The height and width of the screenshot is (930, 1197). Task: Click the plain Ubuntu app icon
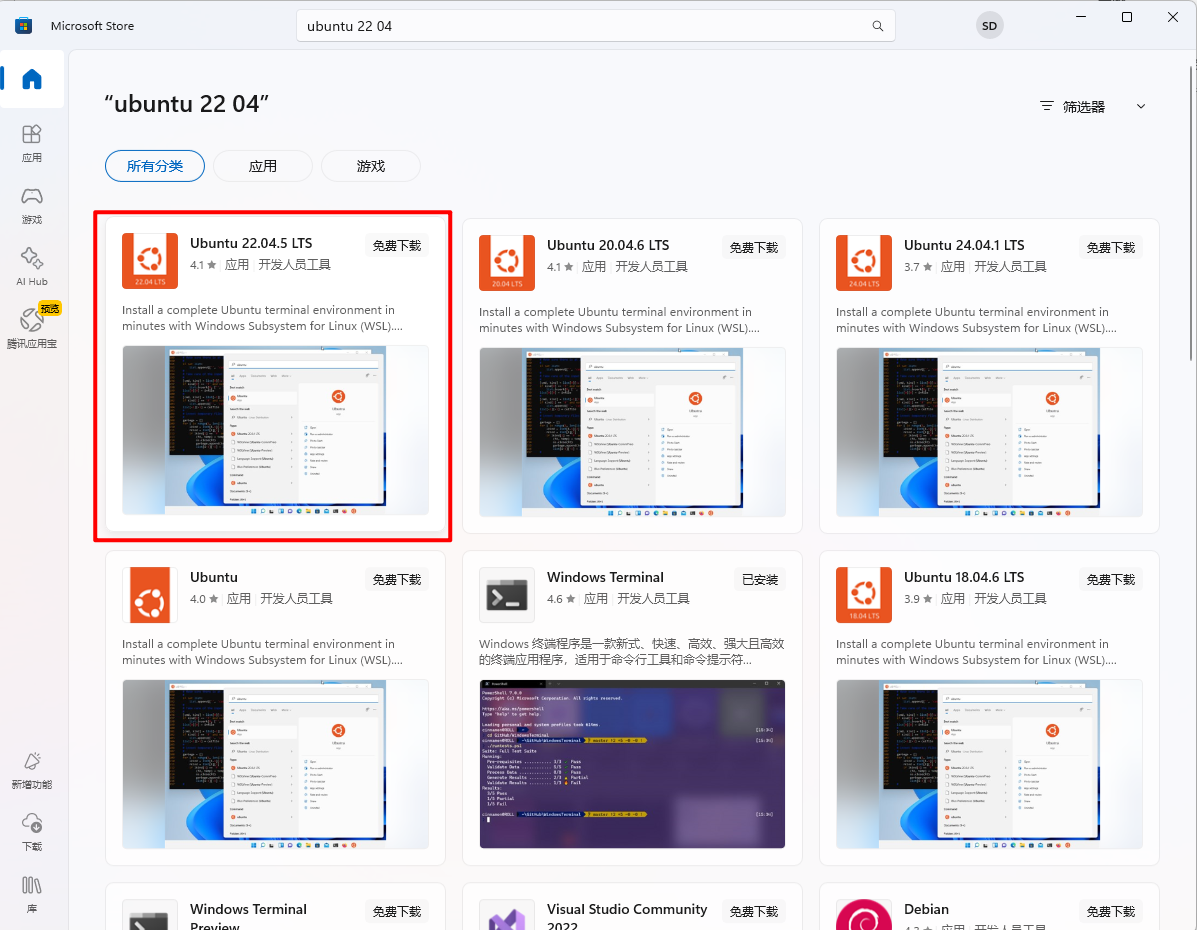(150, 595)
